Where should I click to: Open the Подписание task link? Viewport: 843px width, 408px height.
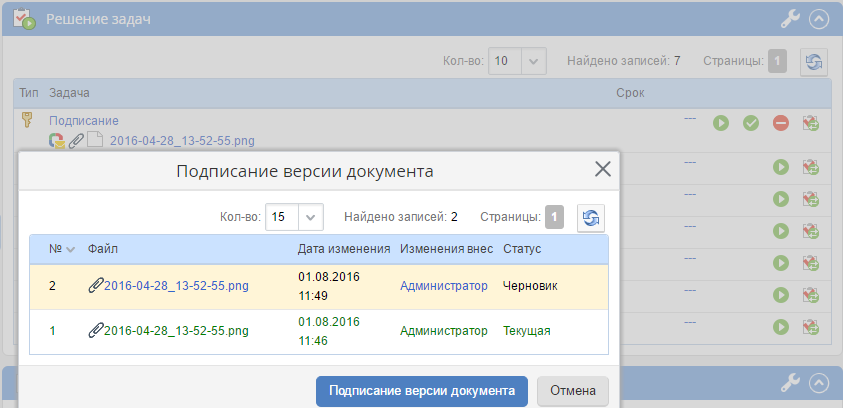pyautogui.click(x=84, y=121)
